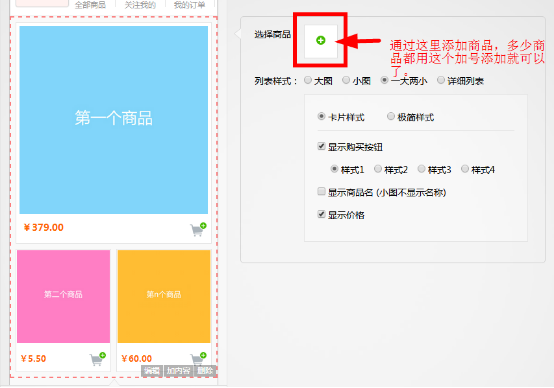Select 样式3 buy button style
The width and height of the screenshot is (554, 388).
422,169
